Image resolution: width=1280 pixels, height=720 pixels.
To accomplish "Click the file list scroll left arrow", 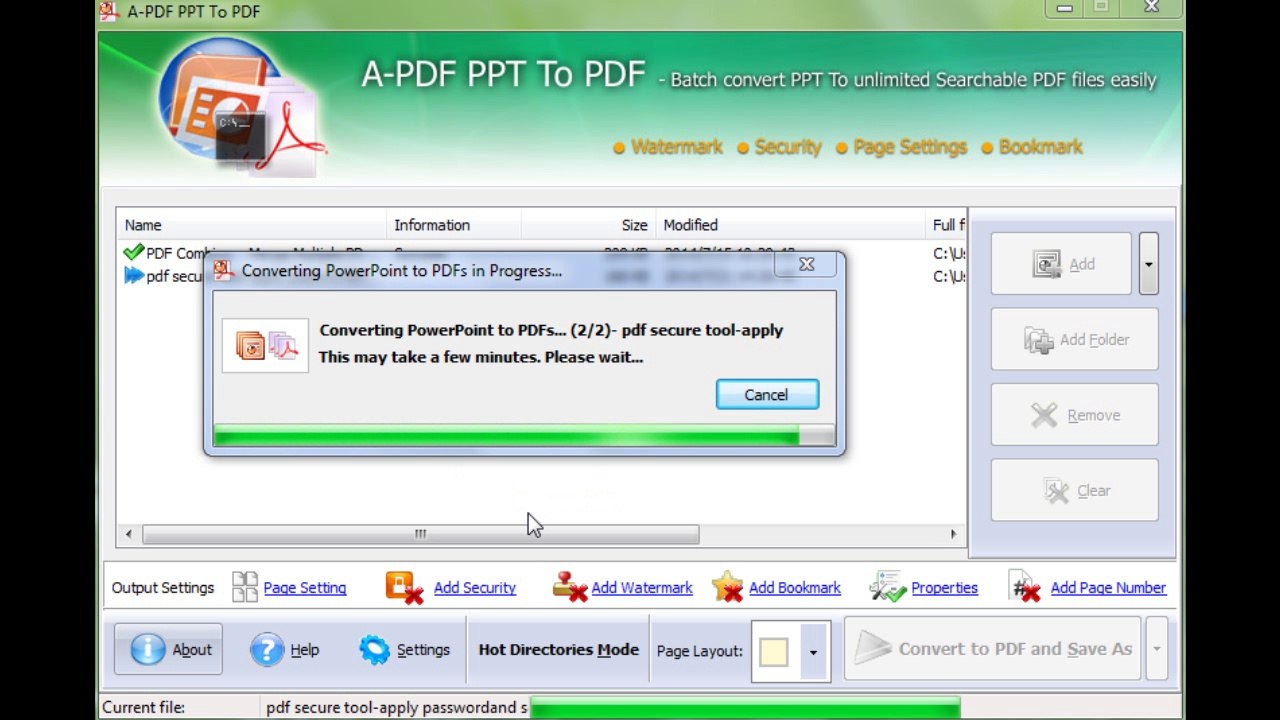I will (128, 534).
